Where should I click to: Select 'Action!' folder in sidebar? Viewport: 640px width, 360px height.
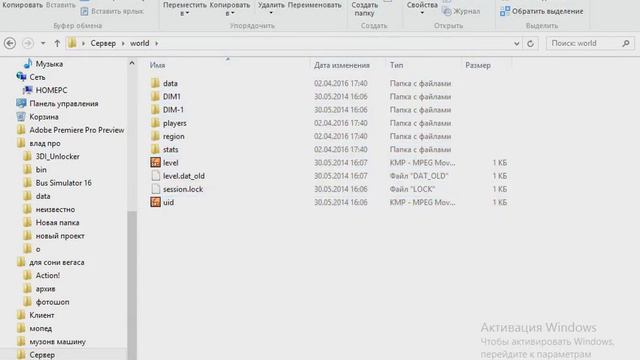(47, 276)
